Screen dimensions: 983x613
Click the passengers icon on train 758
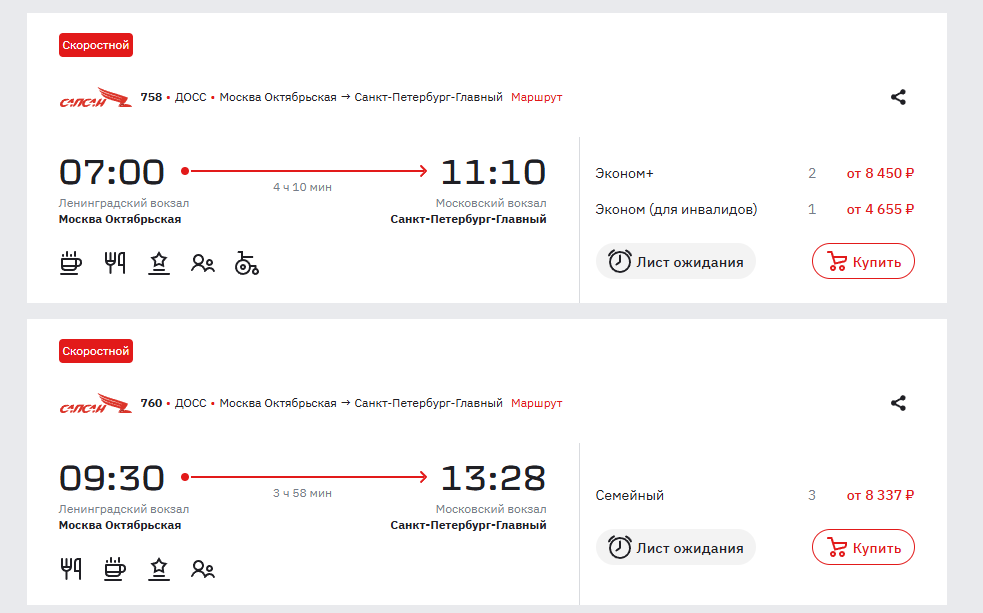click(x=202, y=263)
